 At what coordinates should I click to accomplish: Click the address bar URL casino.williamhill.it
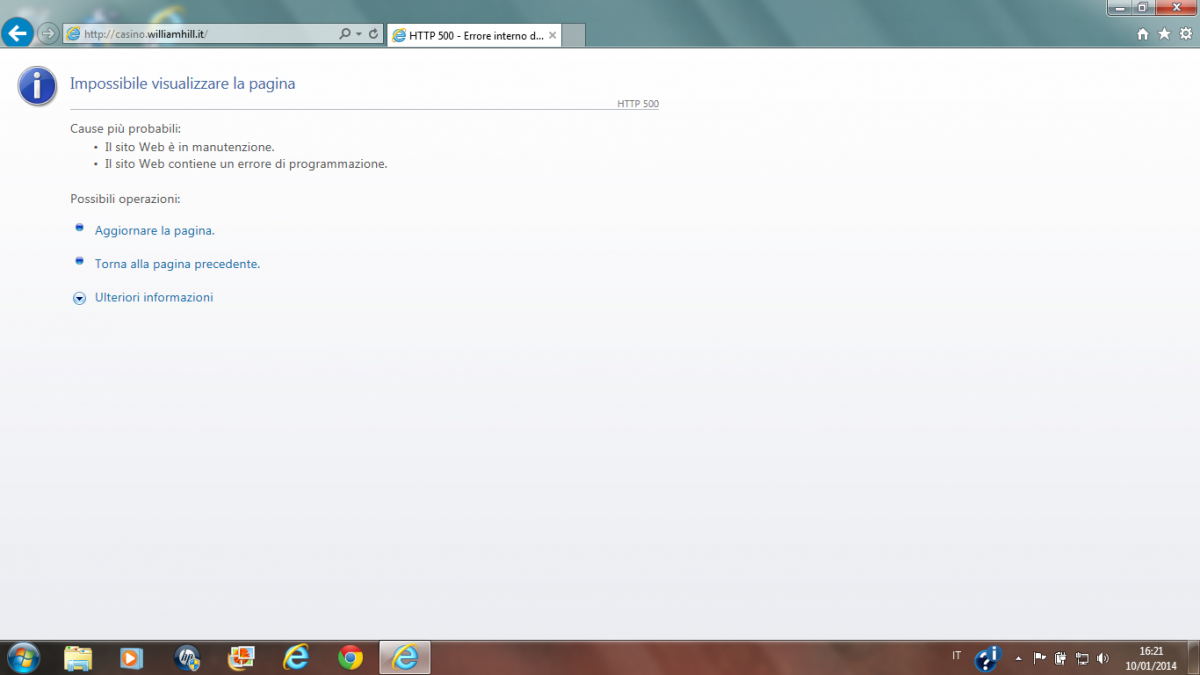point(146,34)
